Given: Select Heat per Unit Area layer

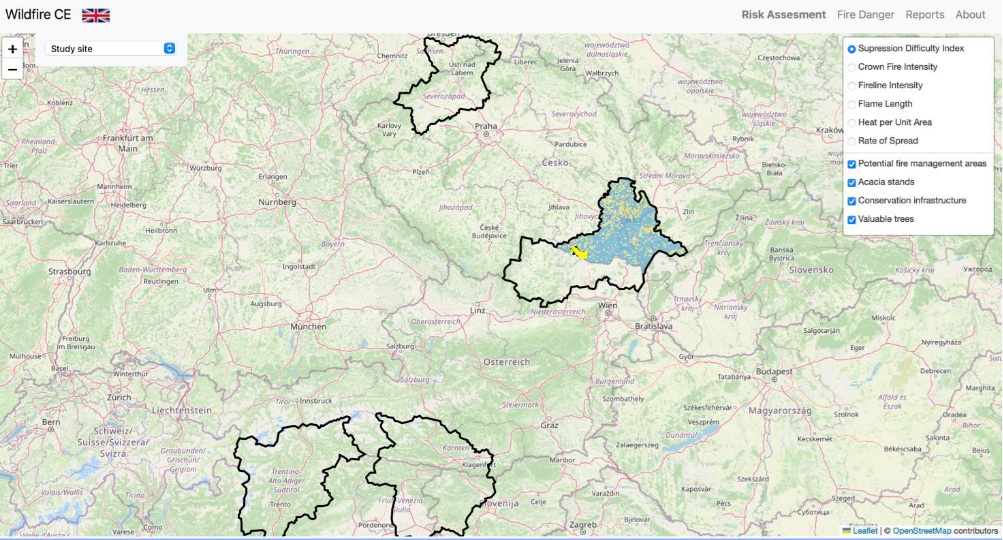Looking at the screenshot, I should pos(852,123).
